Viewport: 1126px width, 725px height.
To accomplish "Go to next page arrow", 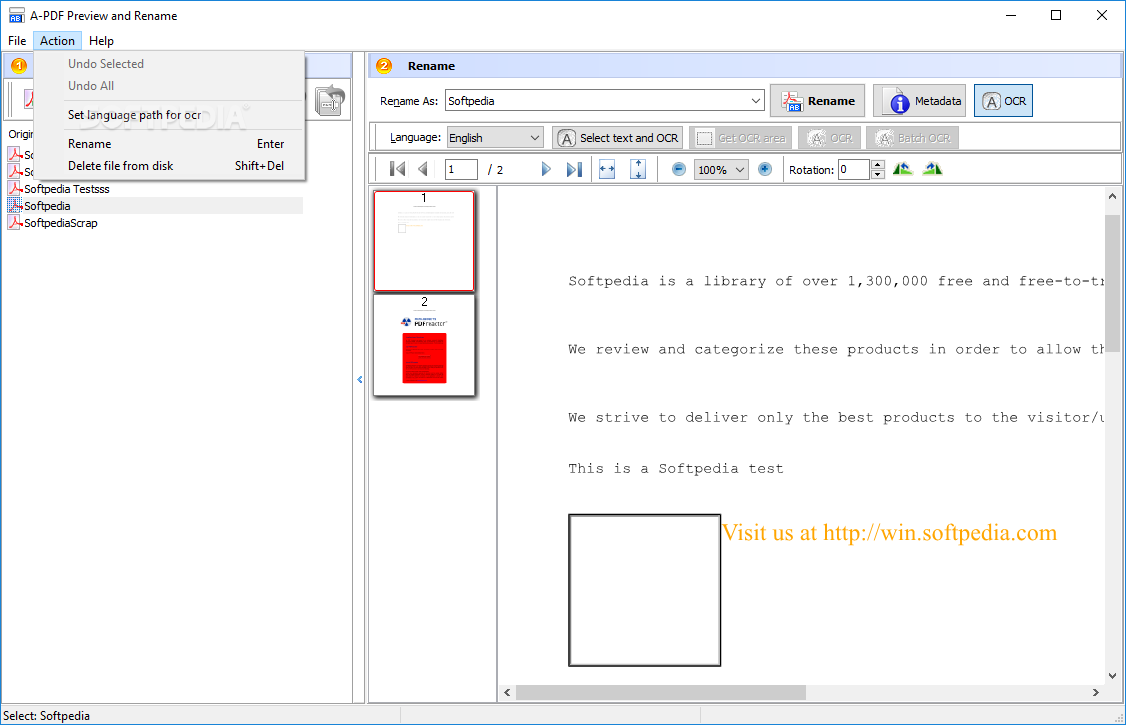I will tap(546, 169).
